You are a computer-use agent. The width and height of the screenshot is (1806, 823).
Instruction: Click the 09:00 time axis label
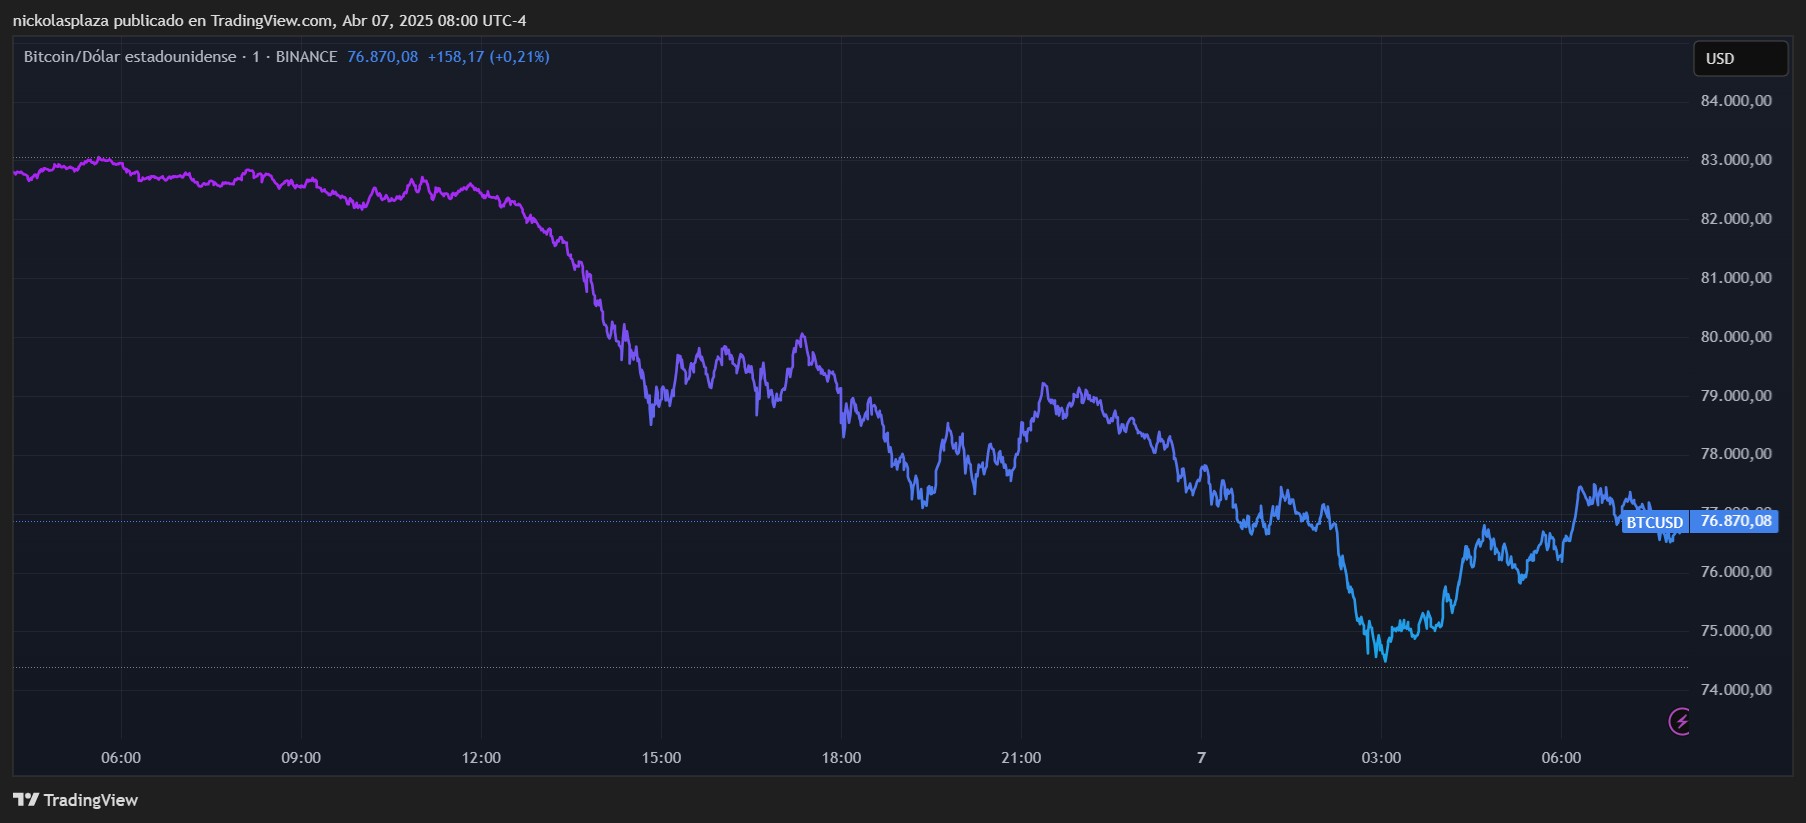click(301, 758)
